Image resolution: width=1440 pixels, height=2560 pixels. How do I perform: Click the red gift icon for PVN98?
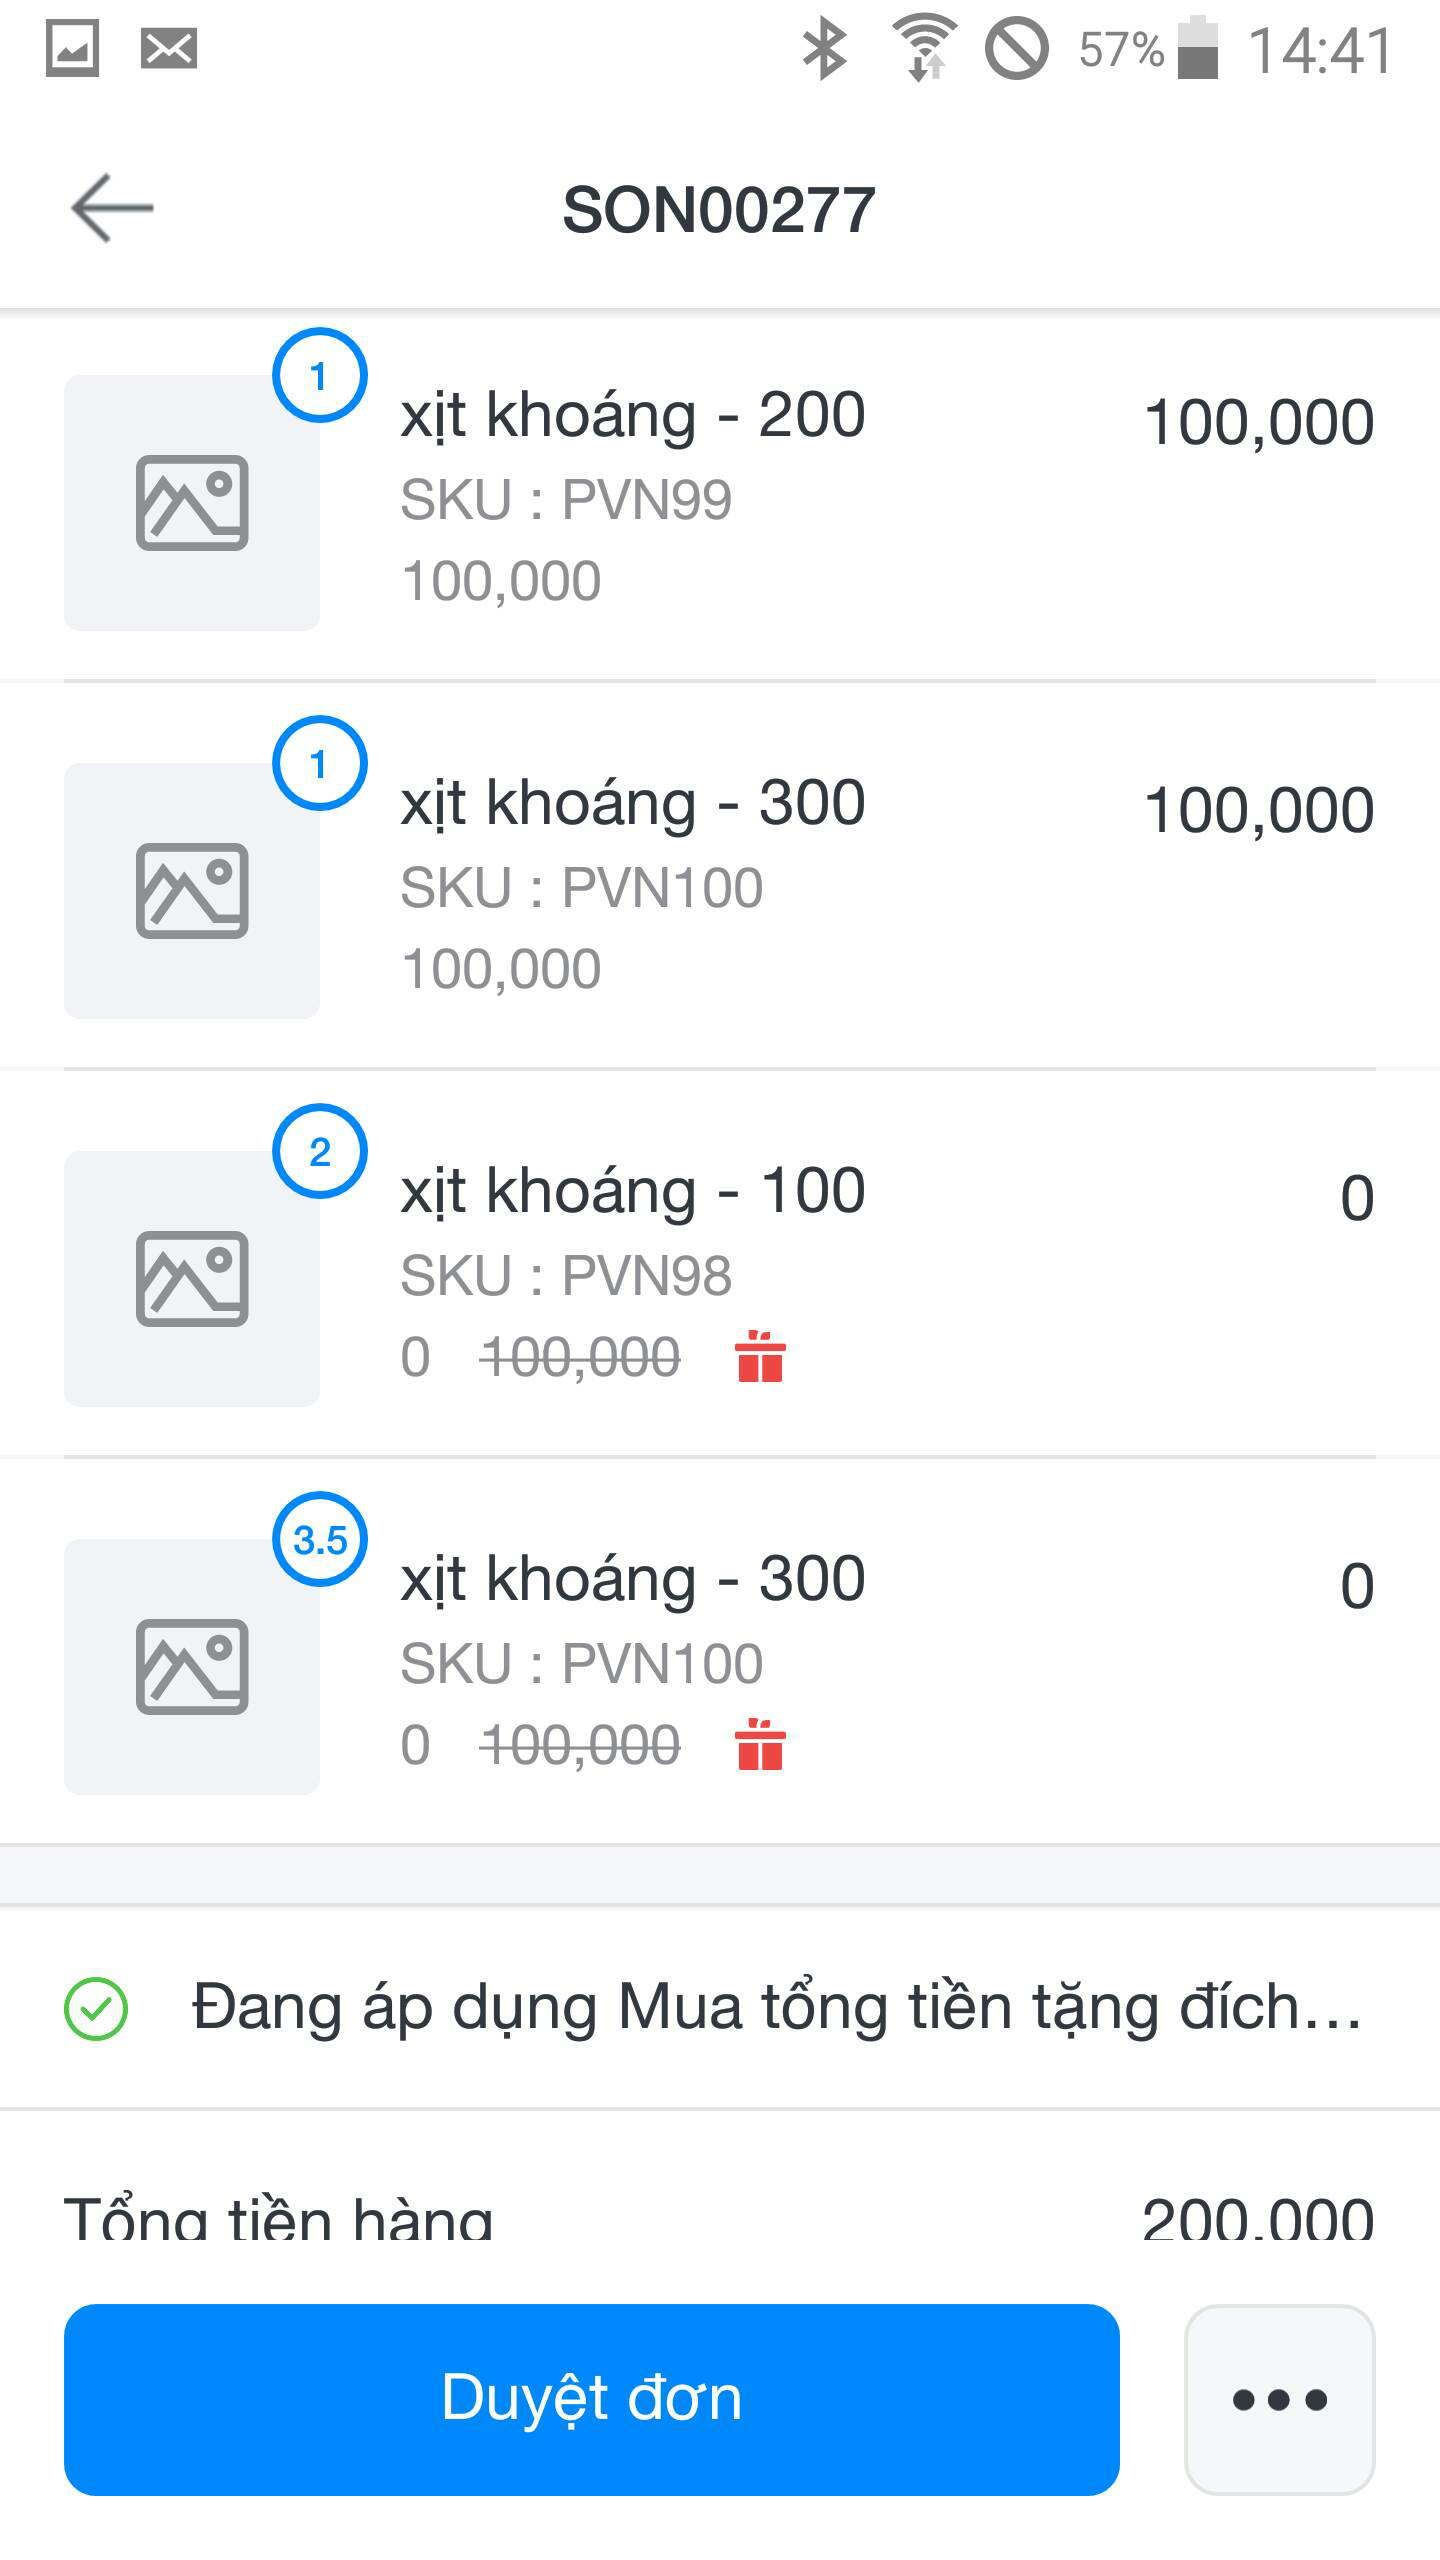pos(760,1357)
